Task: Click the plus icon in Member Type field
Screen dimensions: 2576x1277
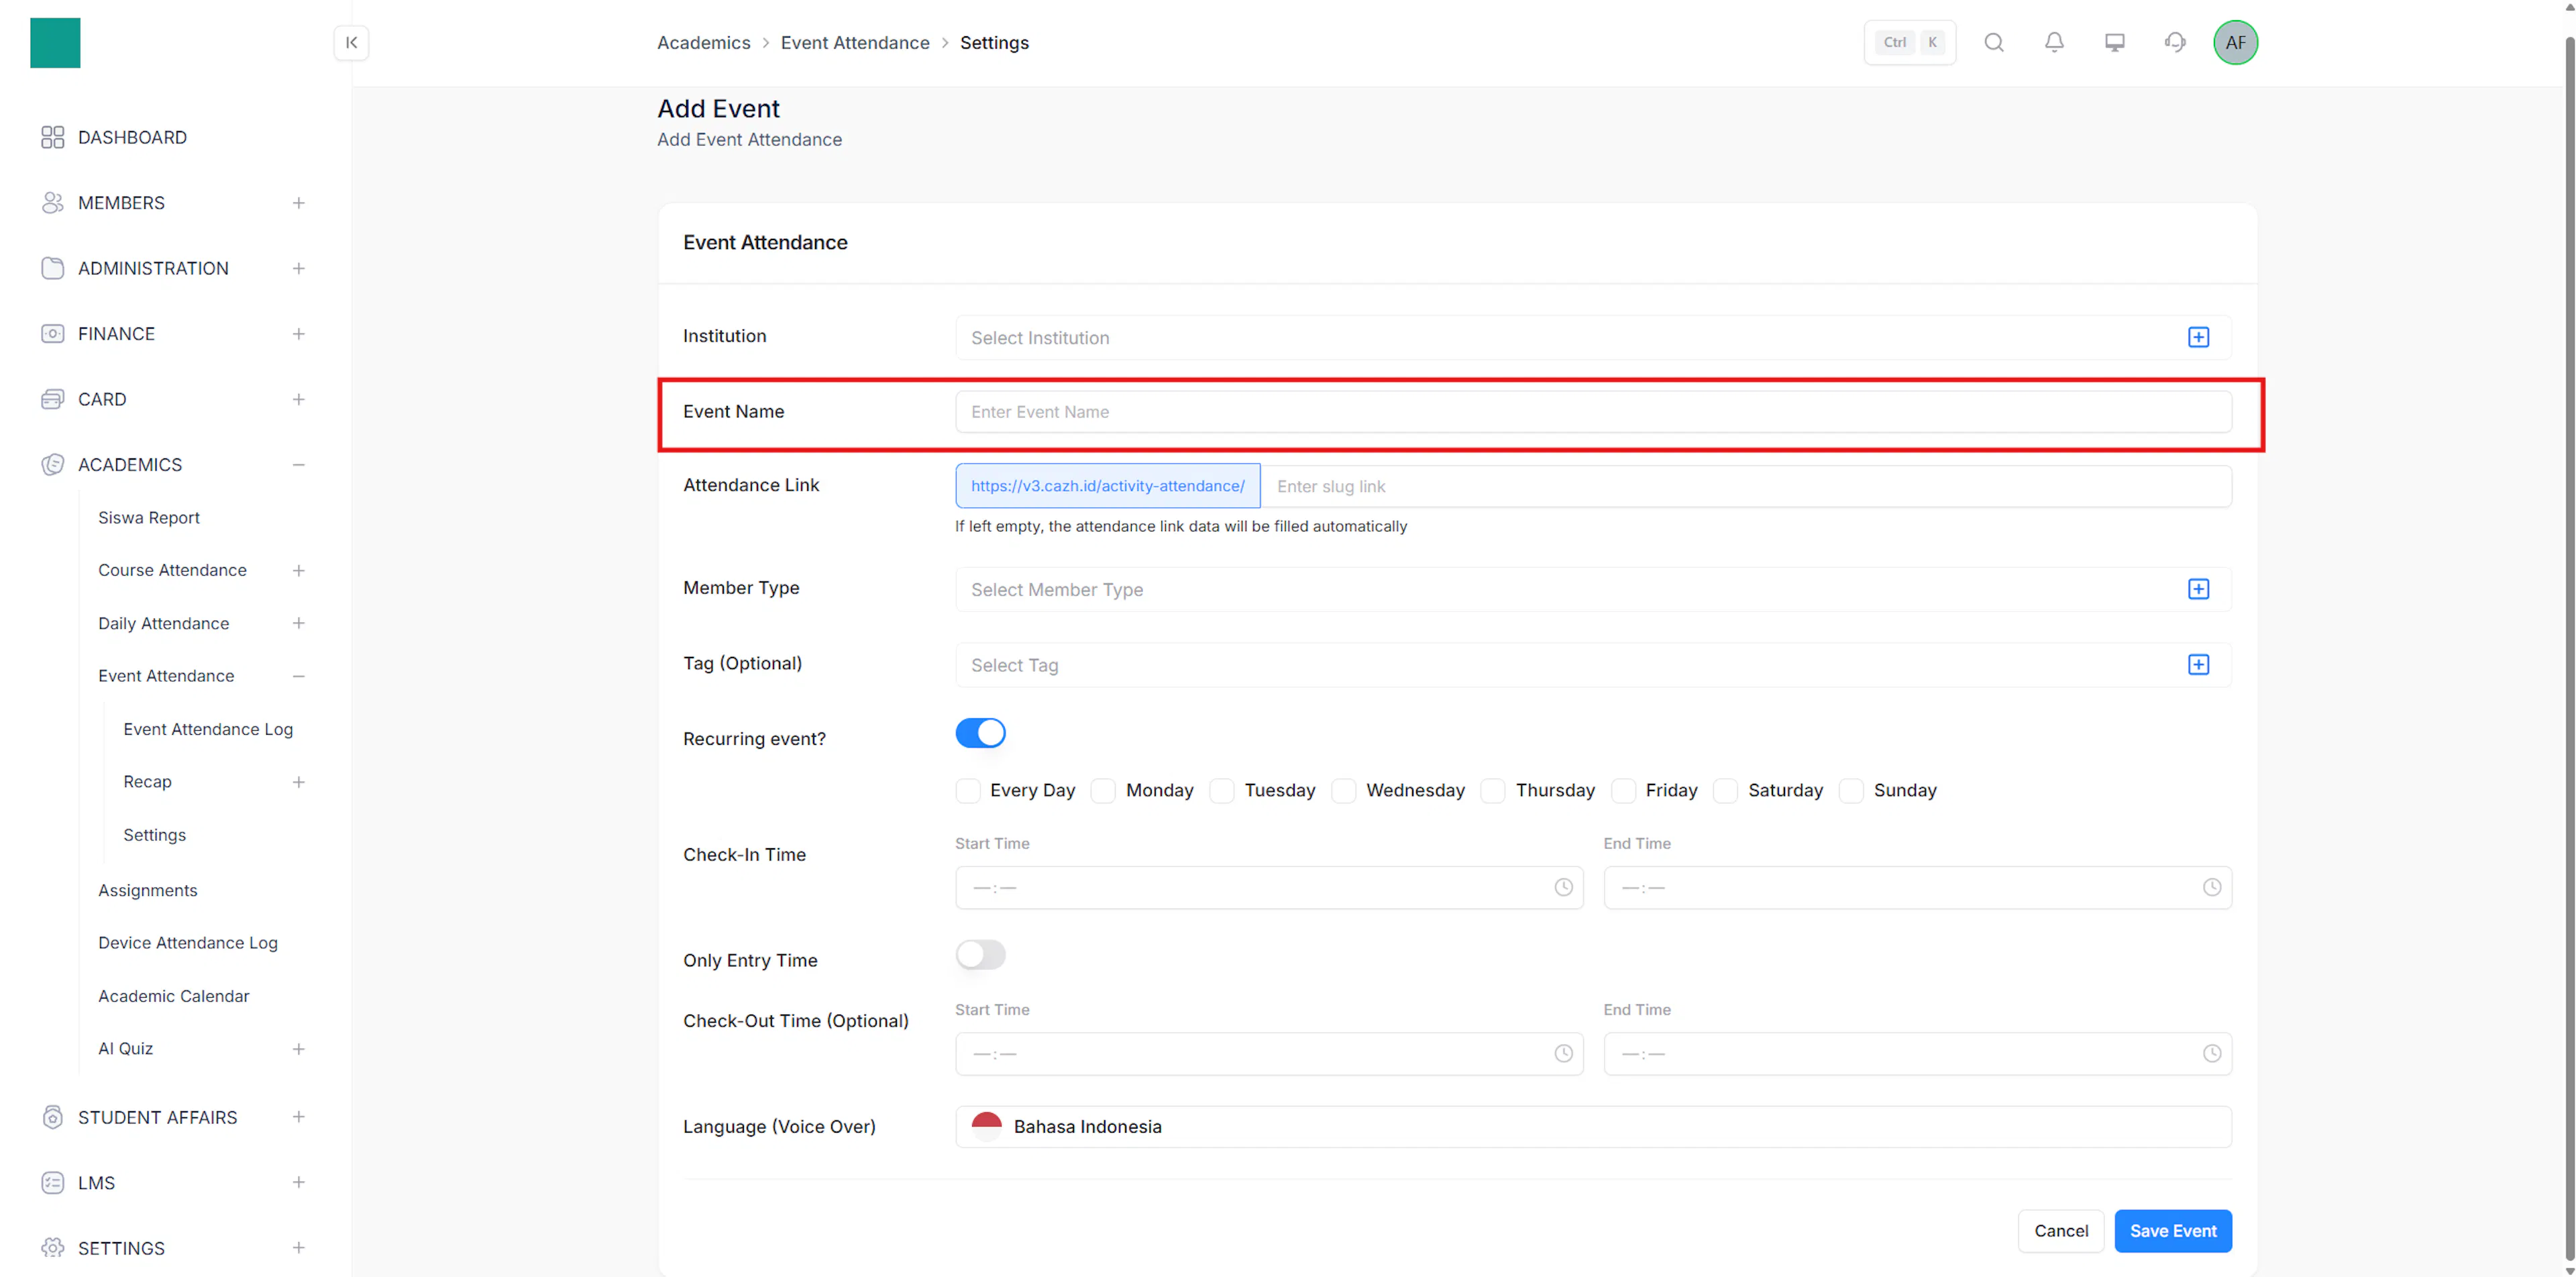Action: tap(2198, 589)
